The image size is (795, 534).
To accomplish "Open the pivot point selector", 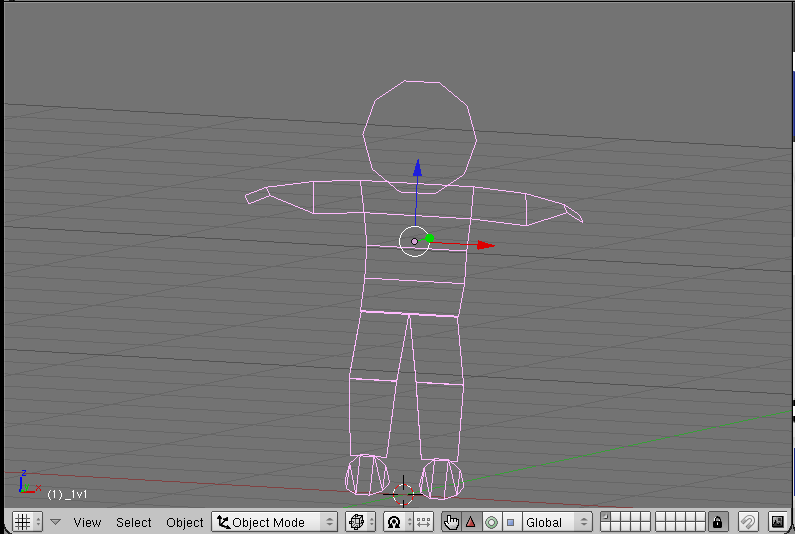I will point(399,522).
